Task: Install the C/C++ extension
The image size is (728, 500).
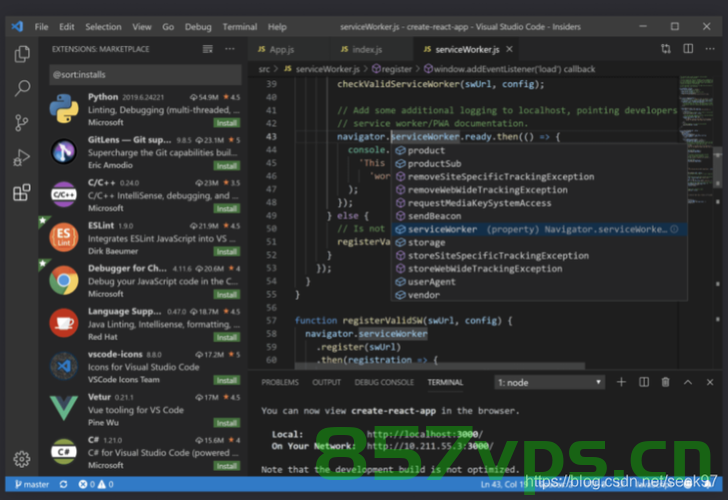Action: [227, 208]
